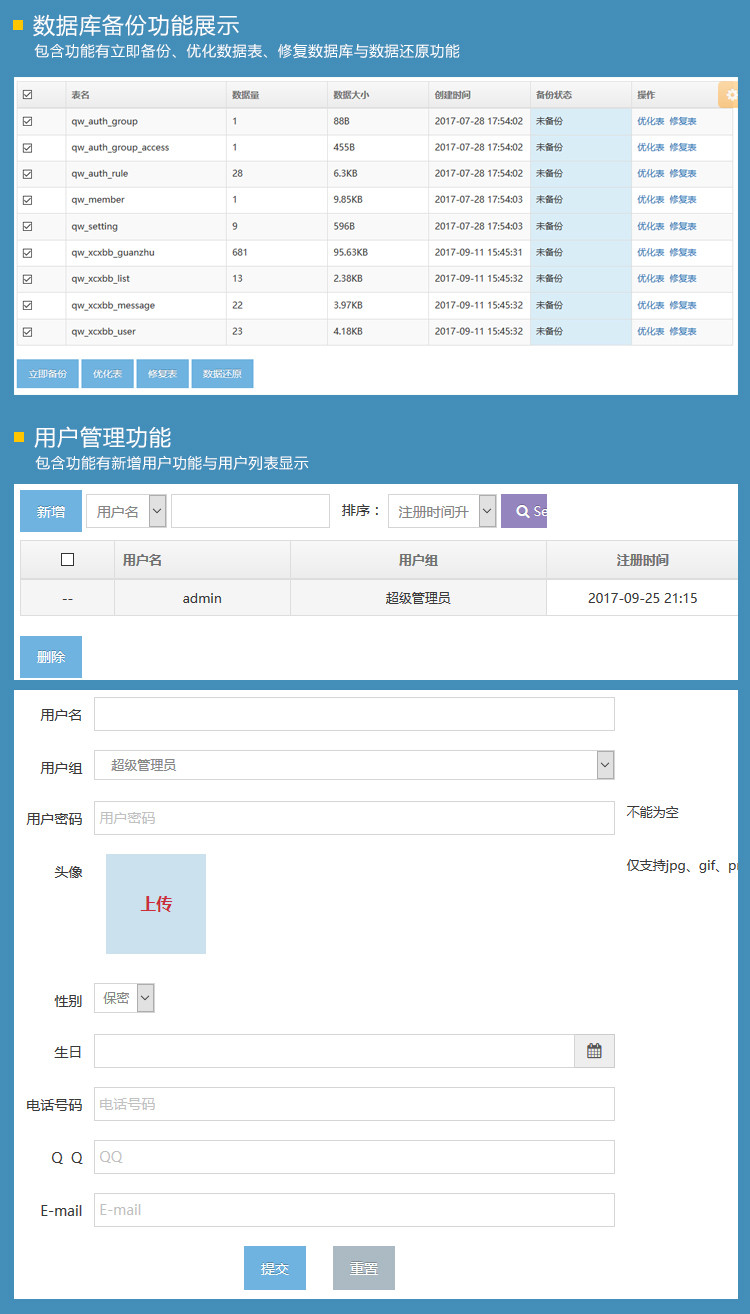
Task: Toggle the select-all checkbox in backup table header
Action: tap(27, 95)
